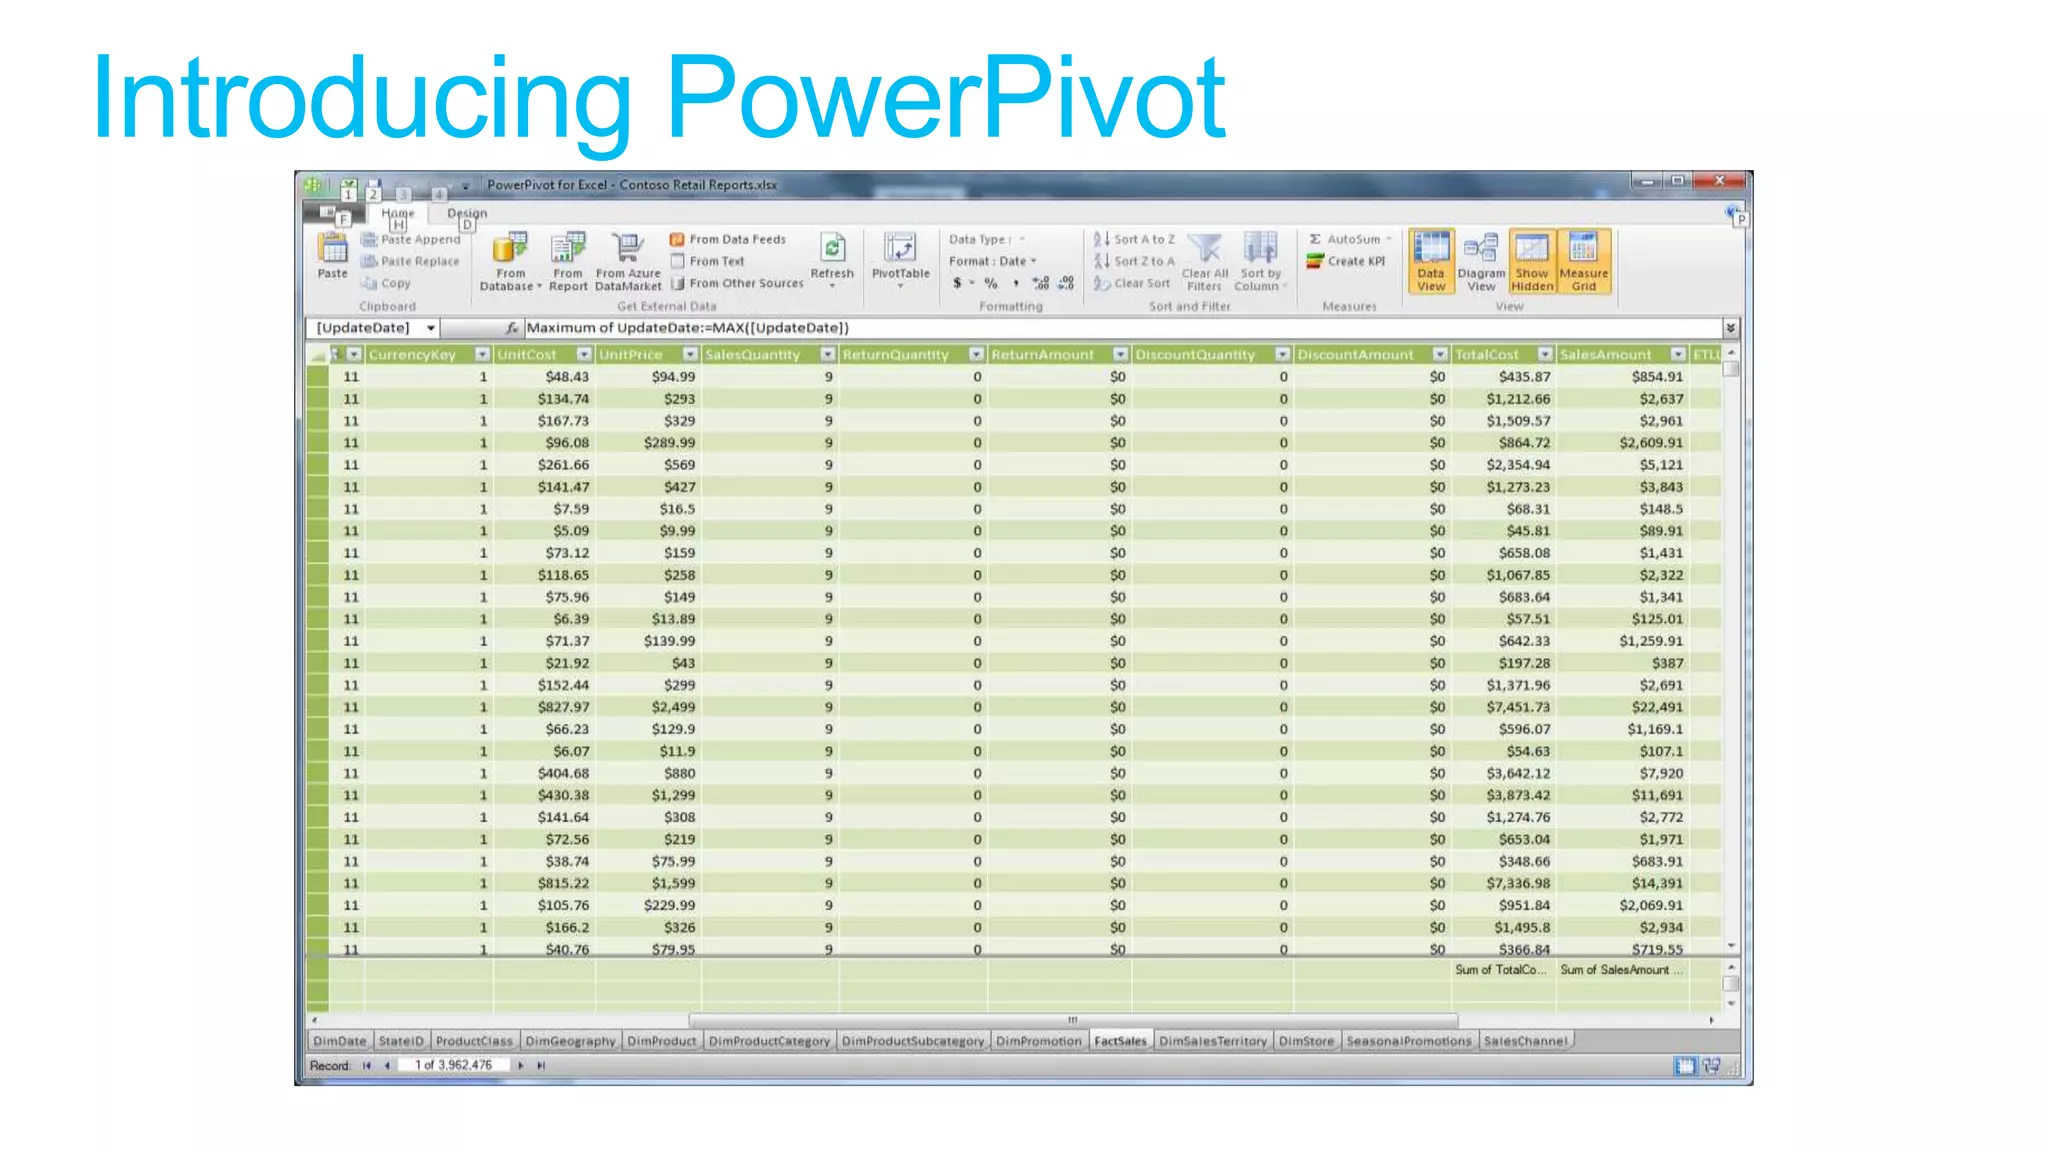
Task: Choose Paste Append in Clipboard group
Action: (x=411, y=240)
